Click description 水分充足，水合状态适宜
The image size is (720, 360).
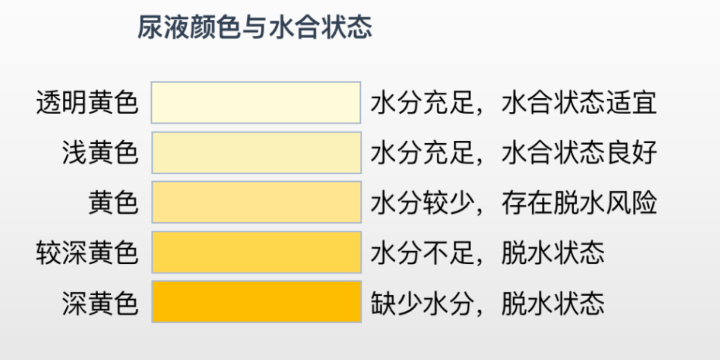point(514,102)
